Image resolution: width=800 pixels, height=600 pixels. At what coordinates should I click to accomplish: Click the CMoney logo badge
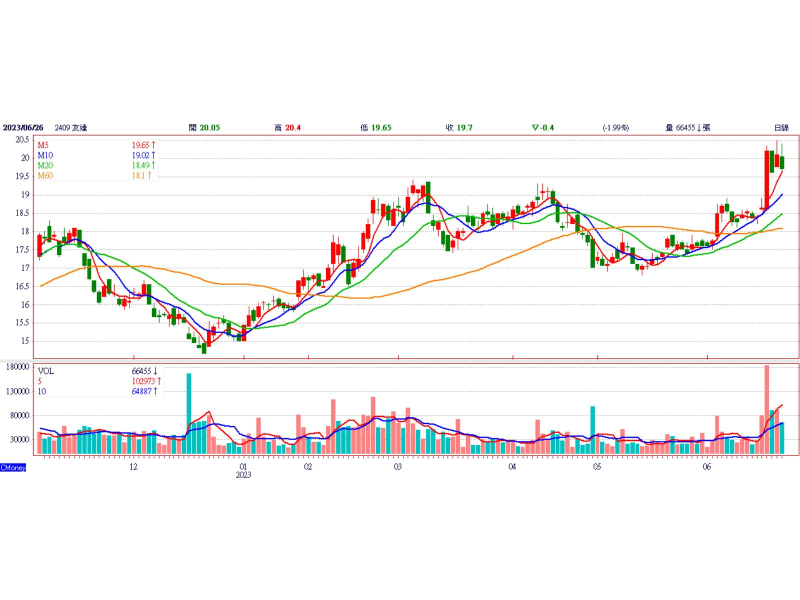pos(13,467)
